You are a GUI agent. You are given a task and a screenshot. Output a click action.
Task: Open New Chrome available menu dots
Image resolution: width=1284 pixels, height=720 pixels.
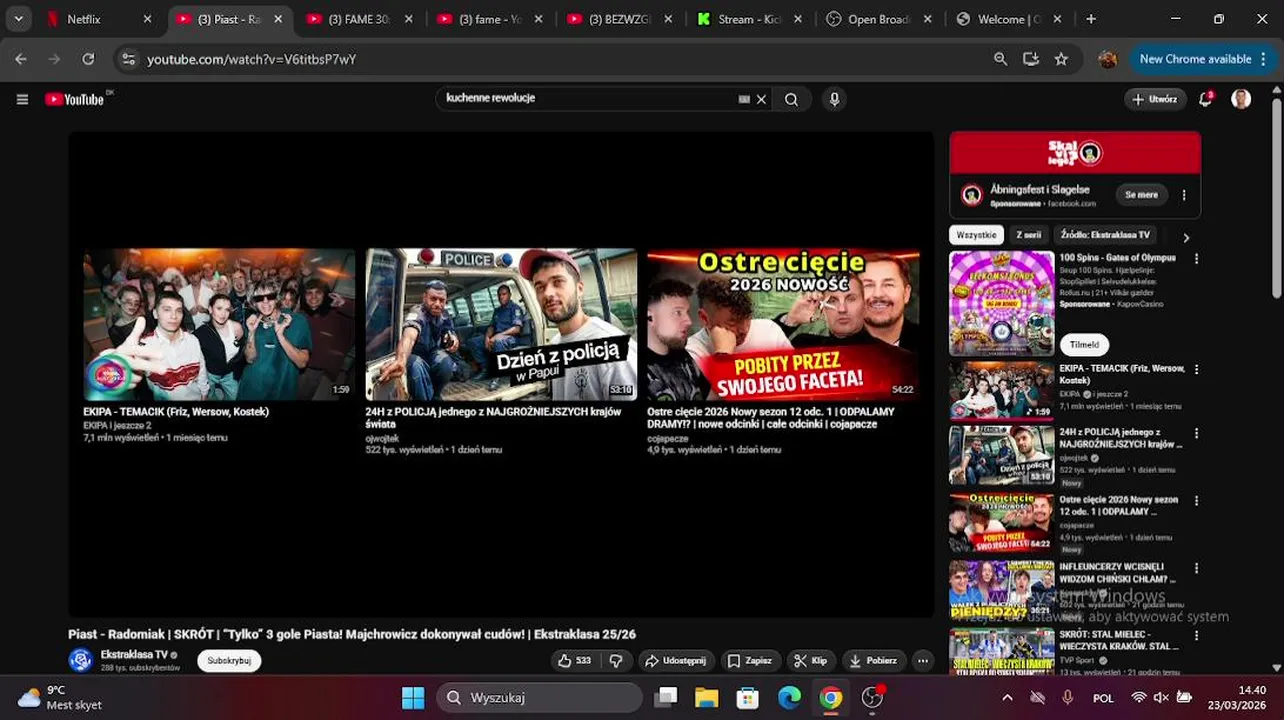pyautogui.click(x=1263, y=59)
